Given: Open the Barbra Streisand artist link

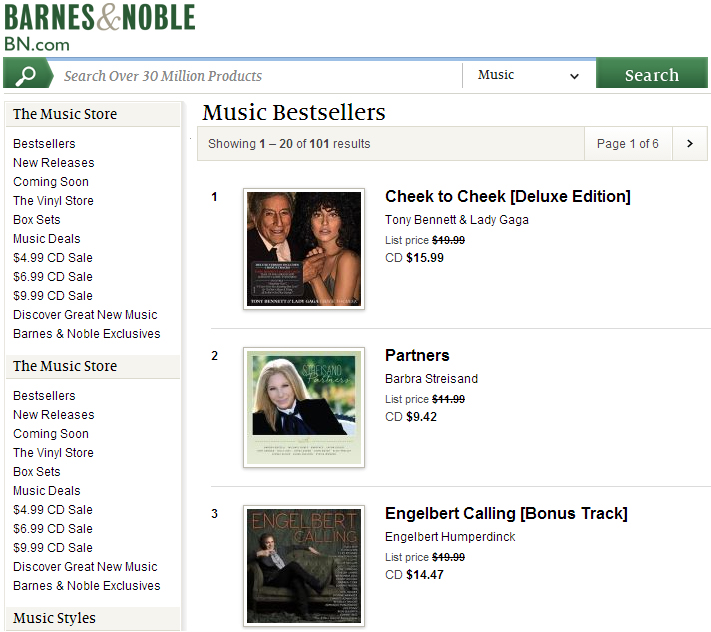Looking at the screenshot, I should (431, 379).
